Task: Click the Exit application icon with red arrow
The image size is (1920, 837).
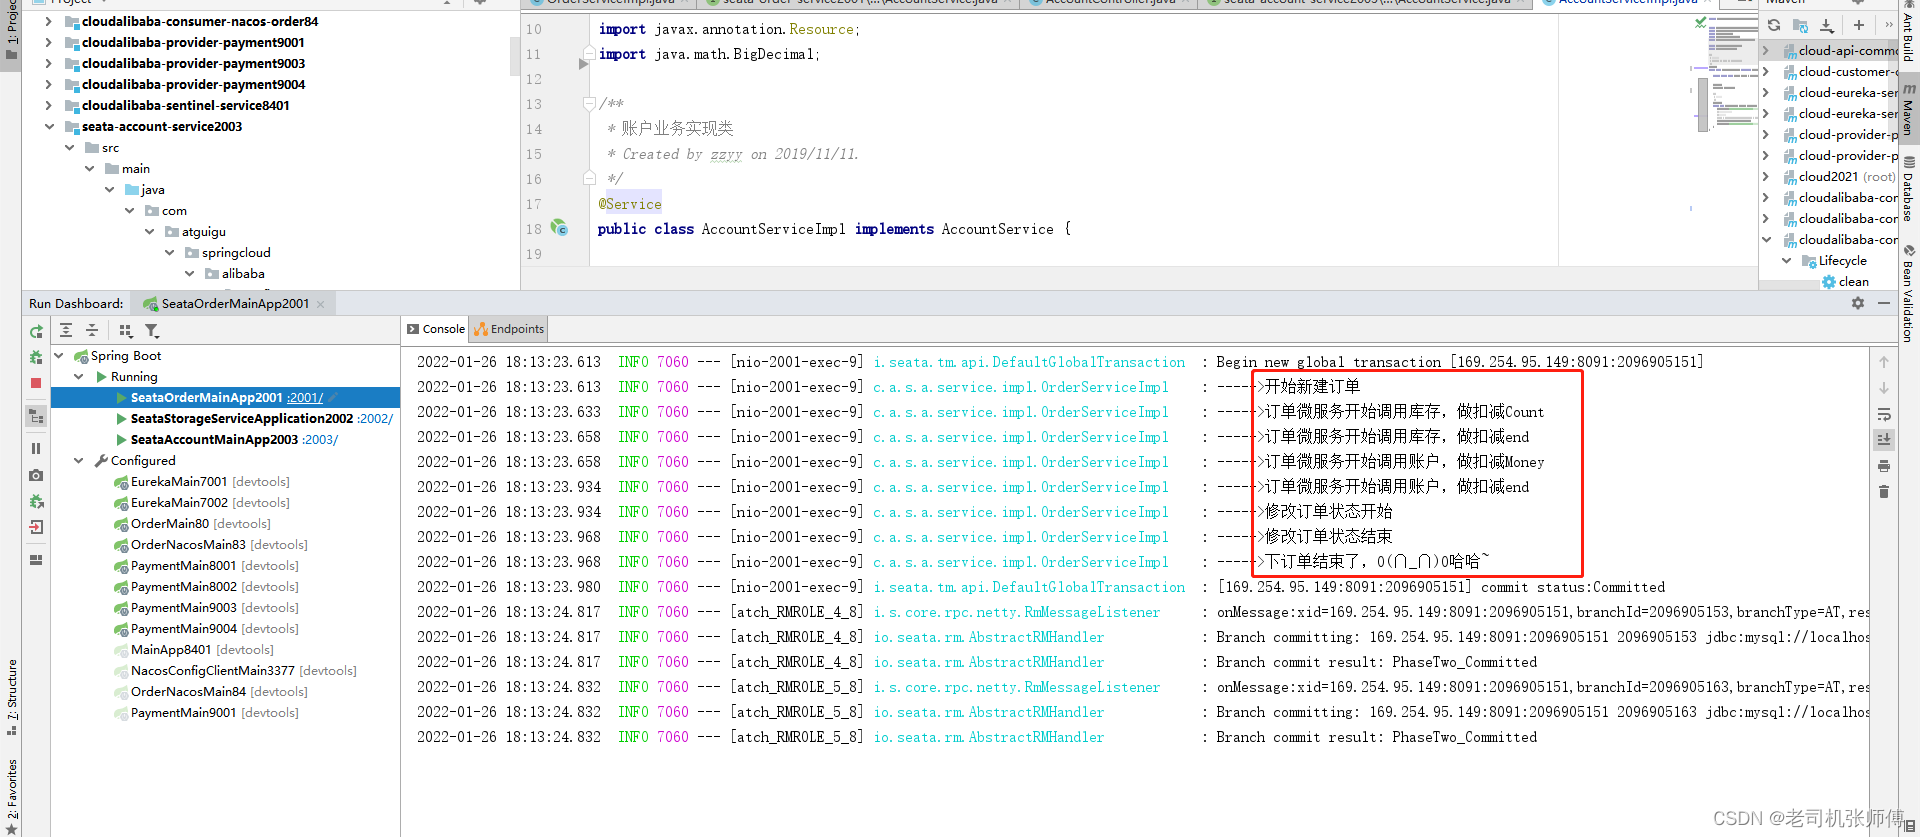Action: (36, 527)
